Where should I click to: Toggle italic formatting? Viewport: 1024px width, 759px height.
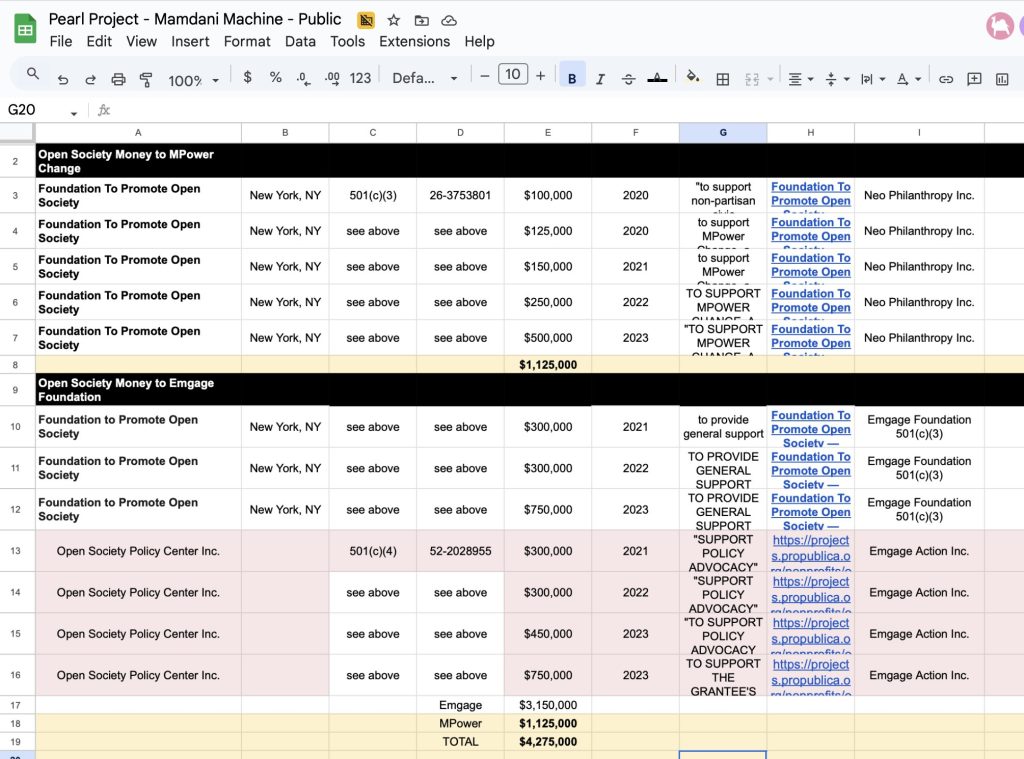pyautogui.click(x=600, y=79)
